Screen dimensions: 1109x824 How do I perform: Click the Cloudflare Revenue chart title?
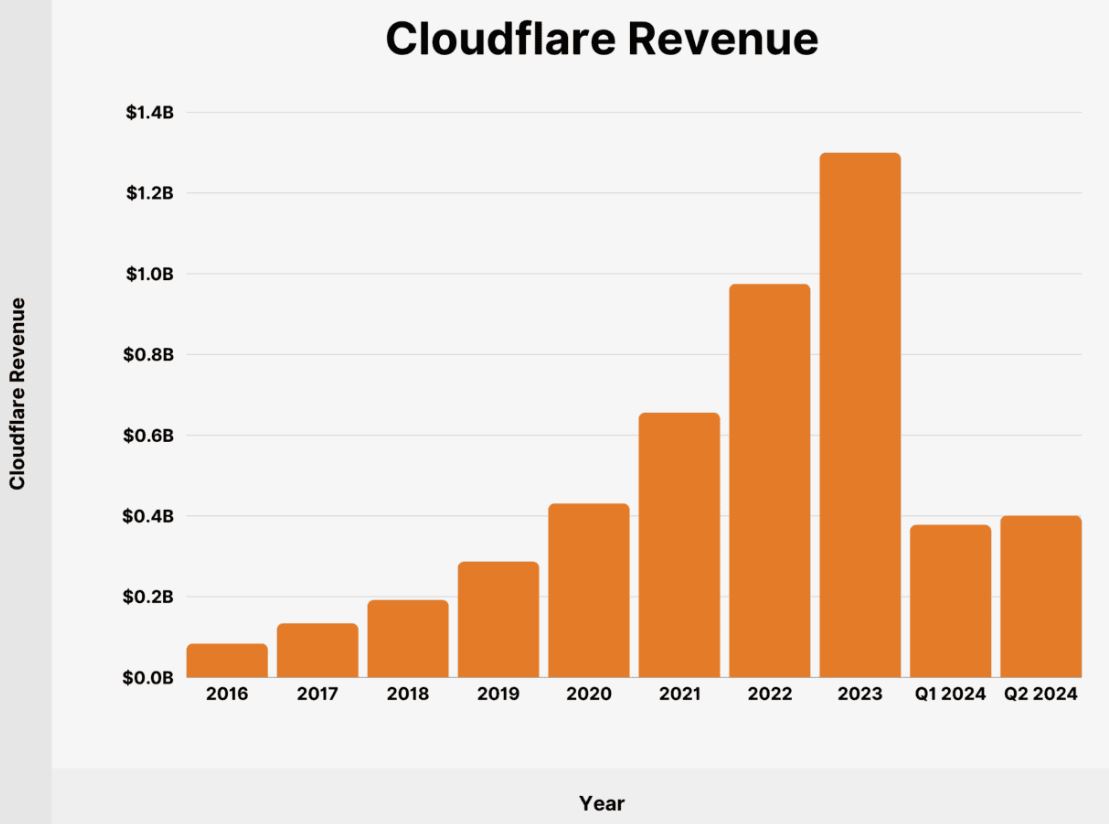pos(601,40)
